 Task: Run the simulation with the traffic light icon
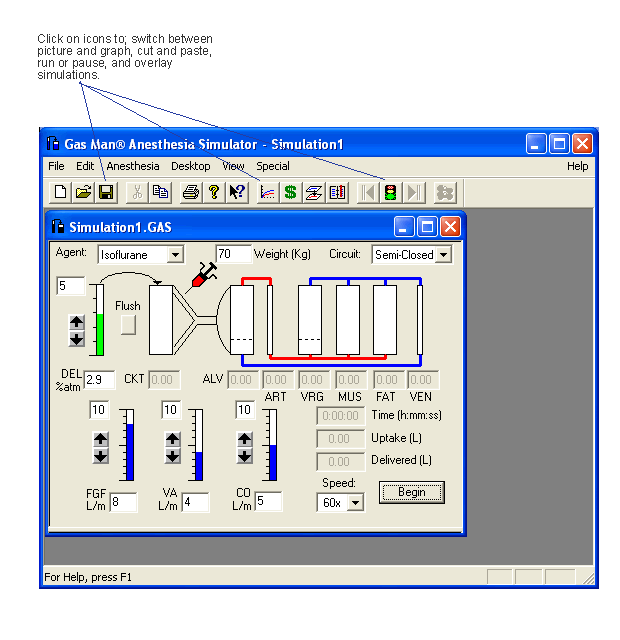click(x=391, y=192)
